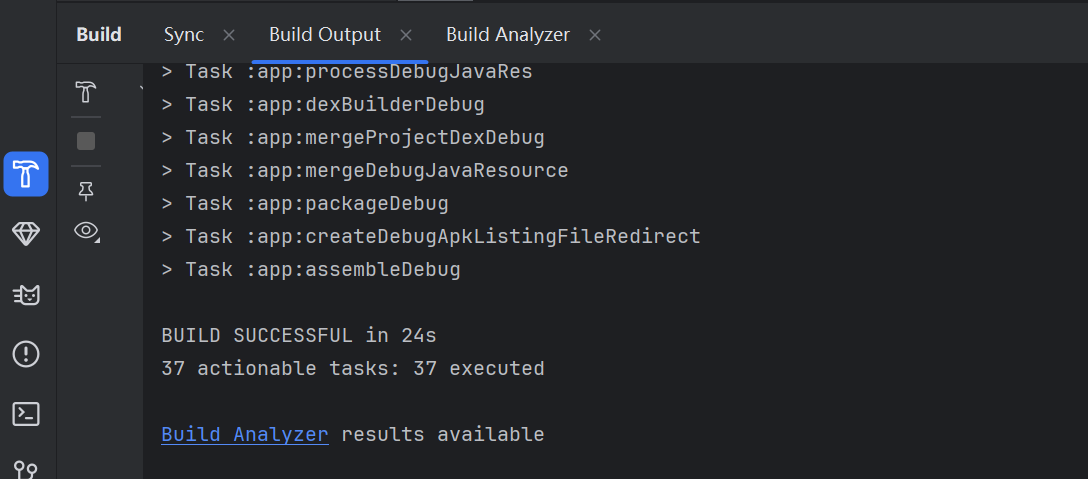The width and height of the screenshot is (1088, 479).
Task: Select the Build Output tab
Action: click(x=325, y=35)
